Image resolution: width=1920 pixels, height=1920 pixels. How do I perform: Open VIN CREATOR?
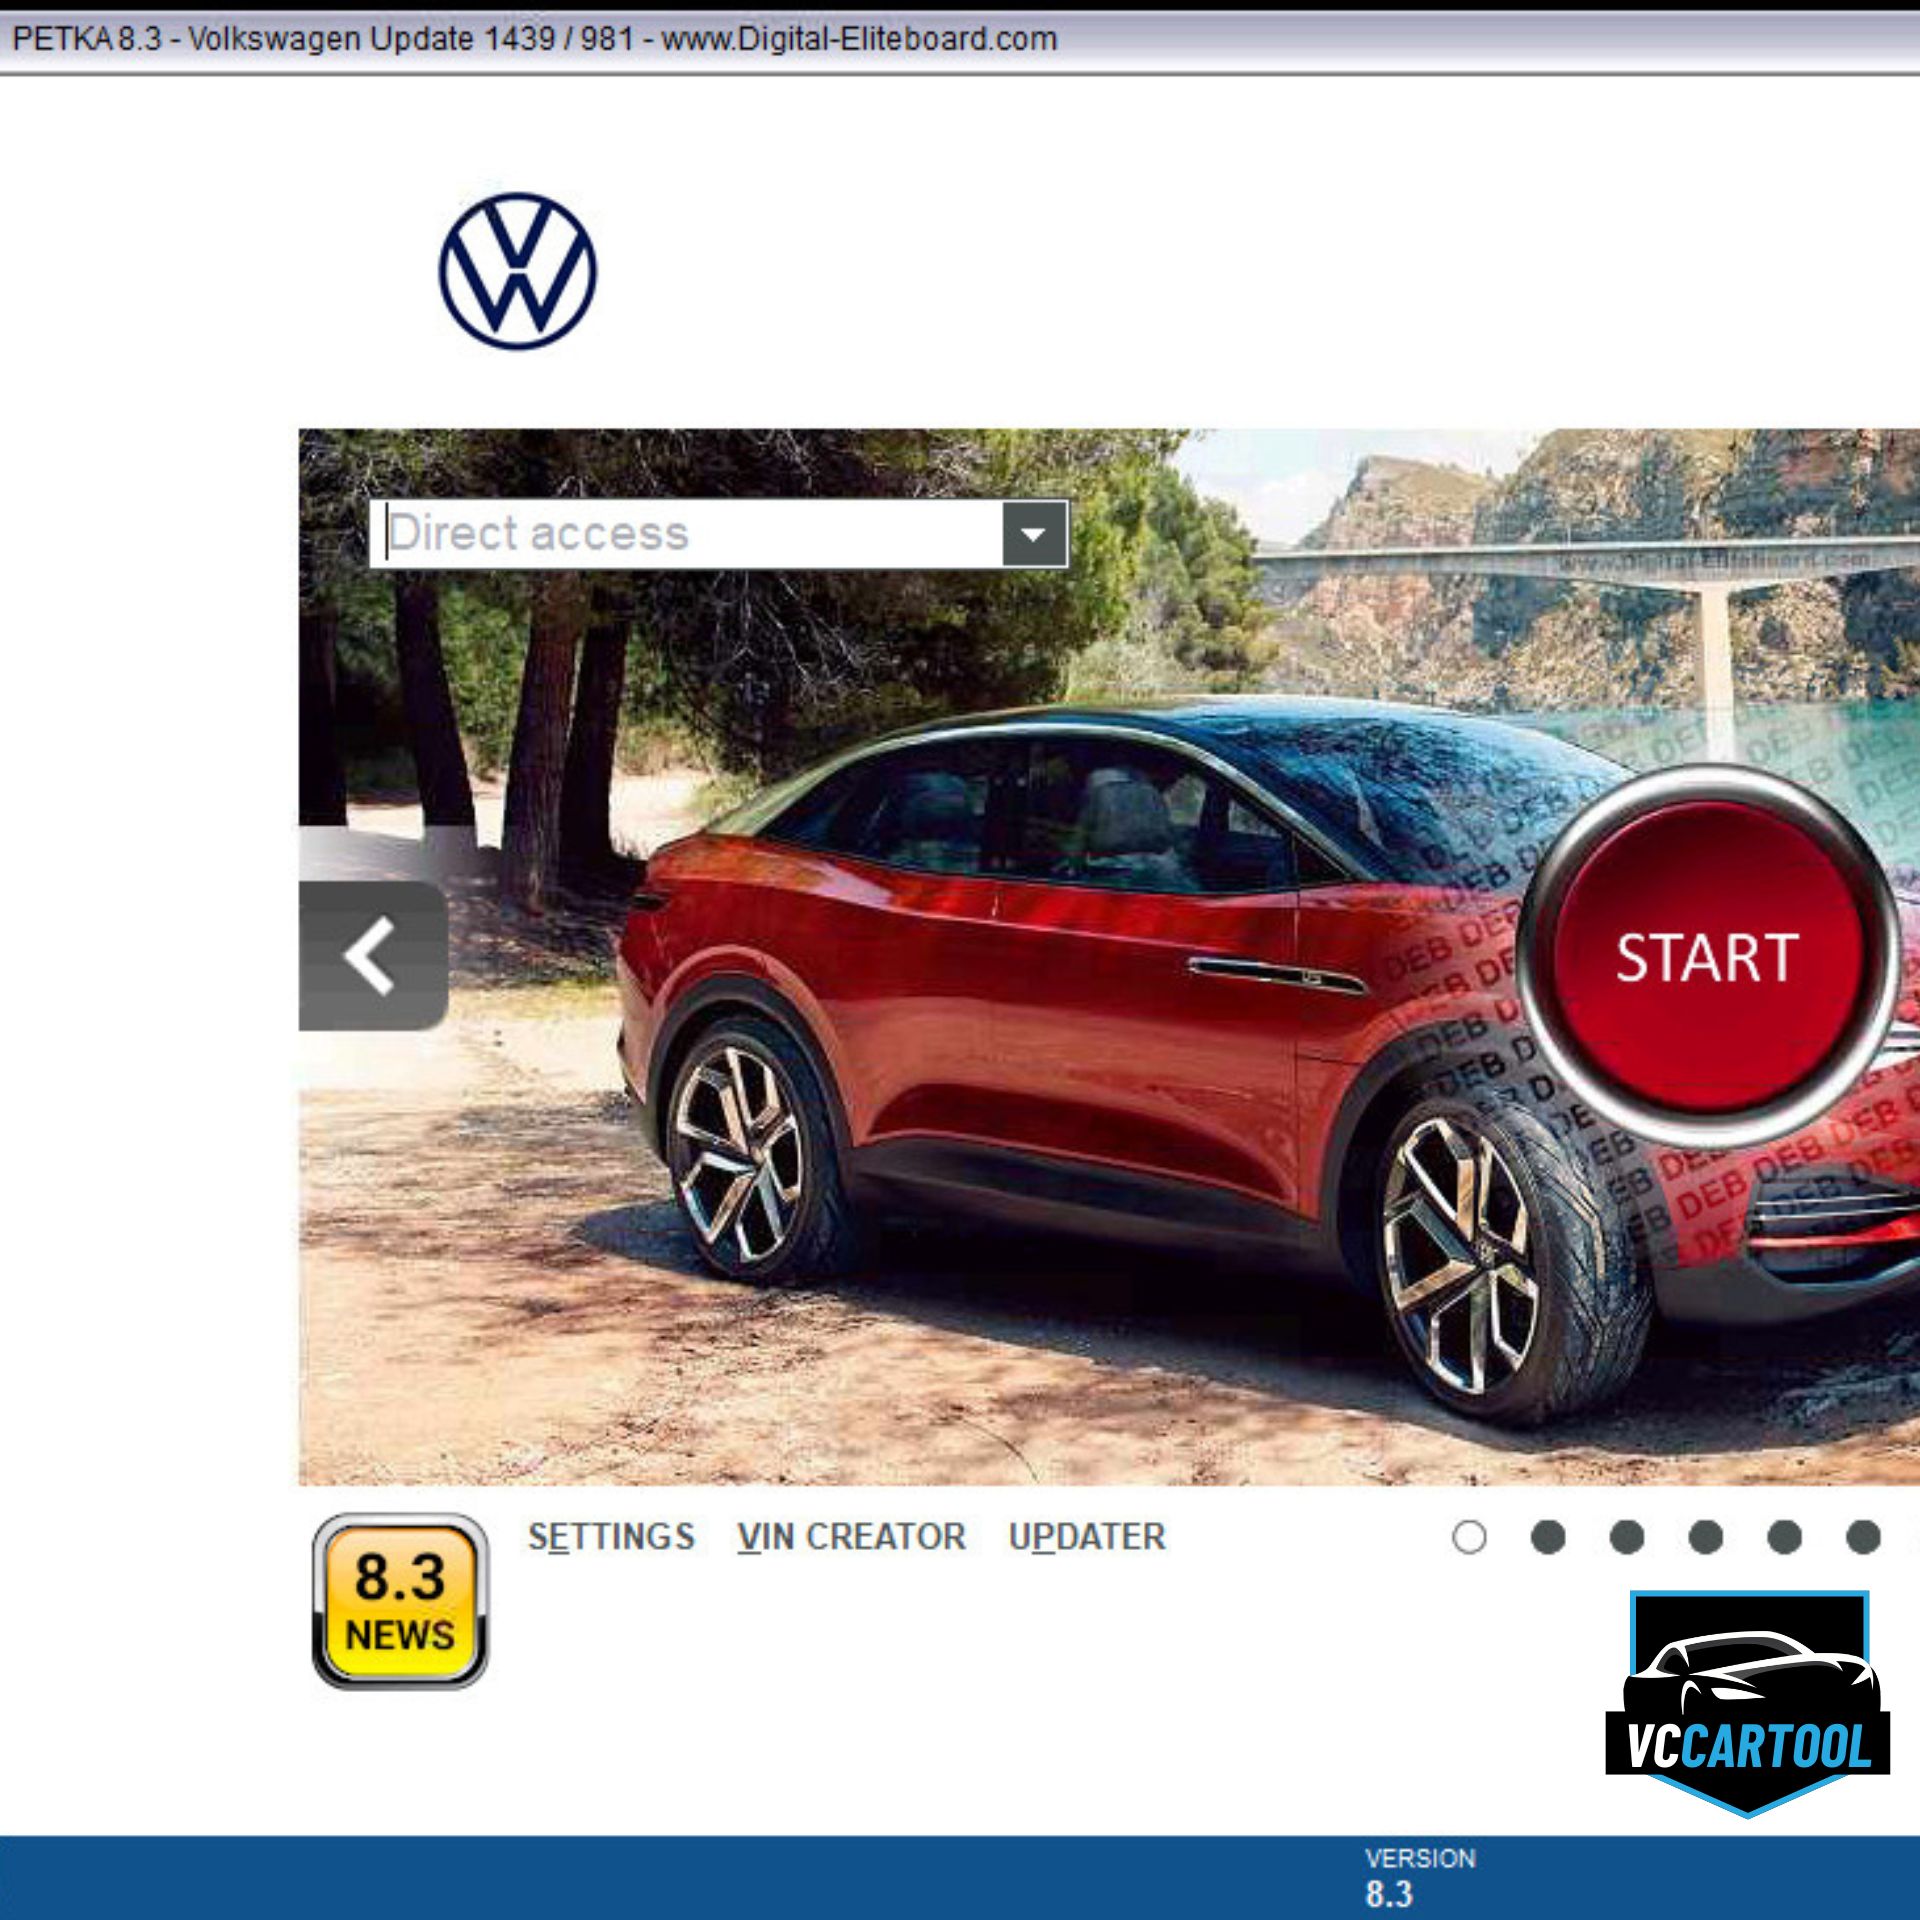click(851, 1537)
